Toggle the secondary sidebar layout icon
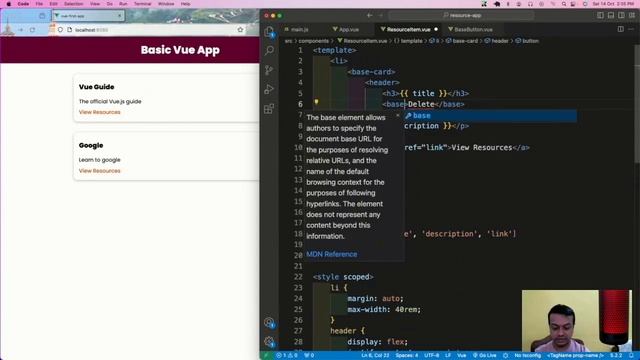640x360 pixels. 621,16
